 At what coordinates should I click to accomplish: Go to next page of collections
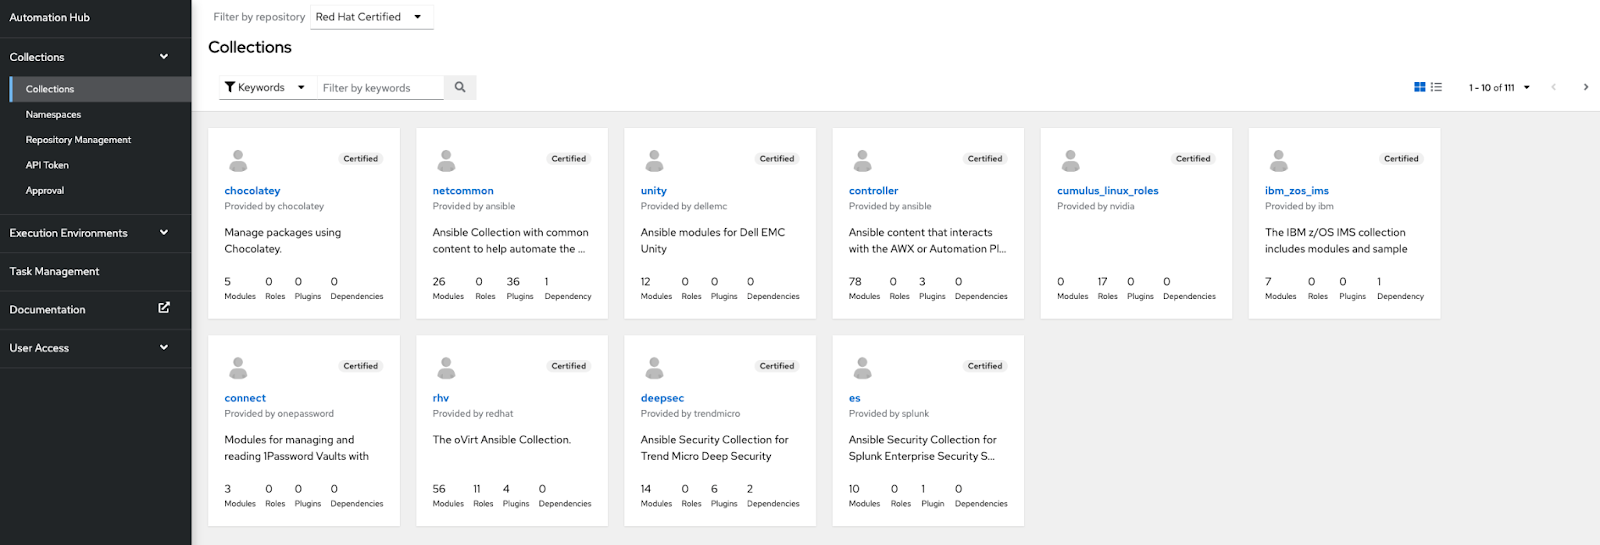1586,87
